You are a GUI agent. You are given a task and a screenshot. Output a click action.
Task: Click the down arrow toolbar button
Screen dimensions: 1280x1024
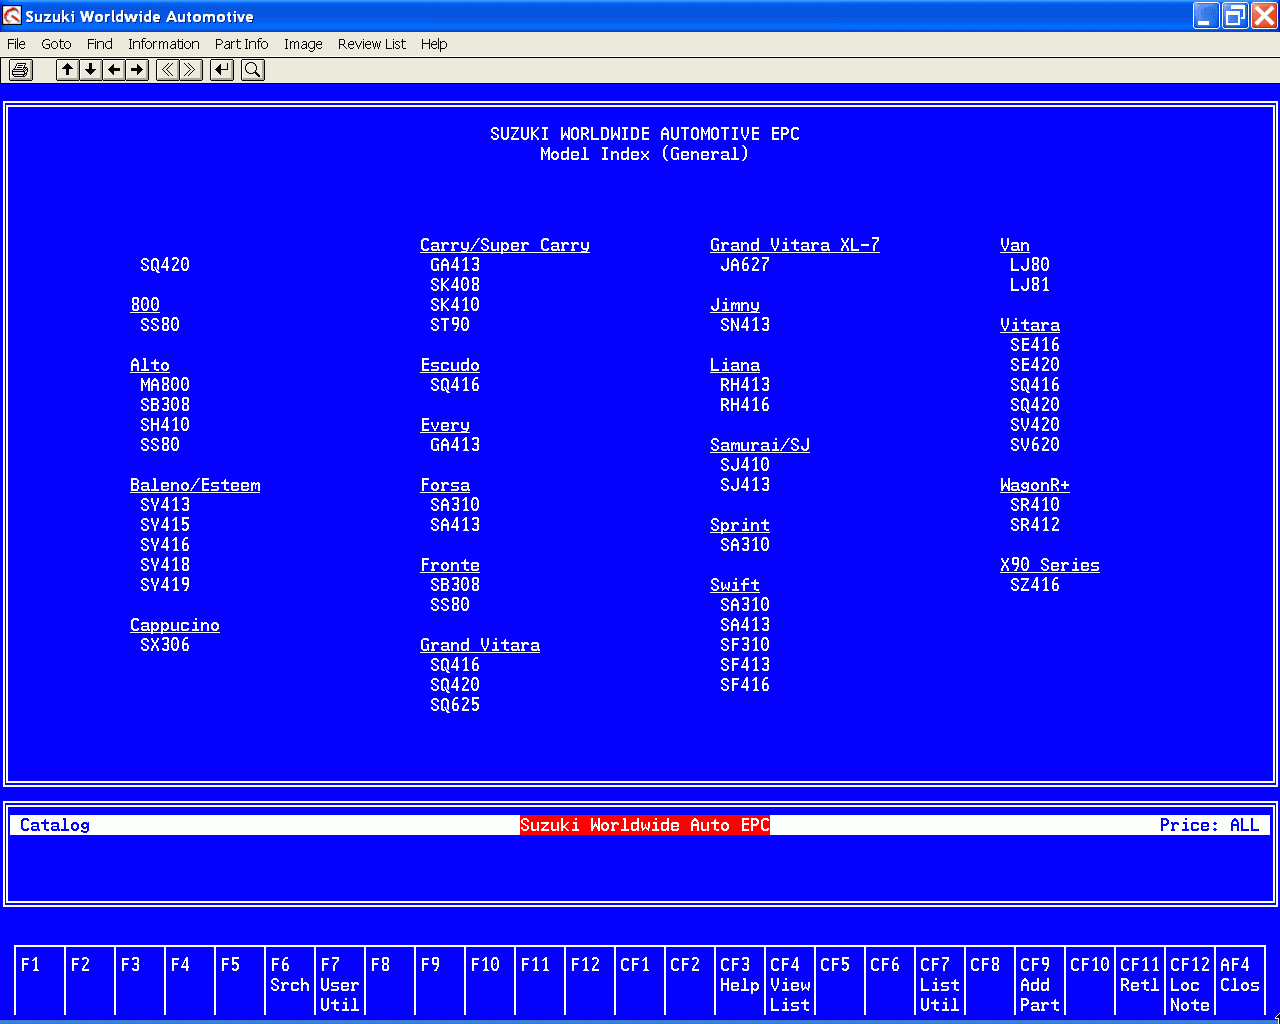pyautogui.click(x=91, y=70)
